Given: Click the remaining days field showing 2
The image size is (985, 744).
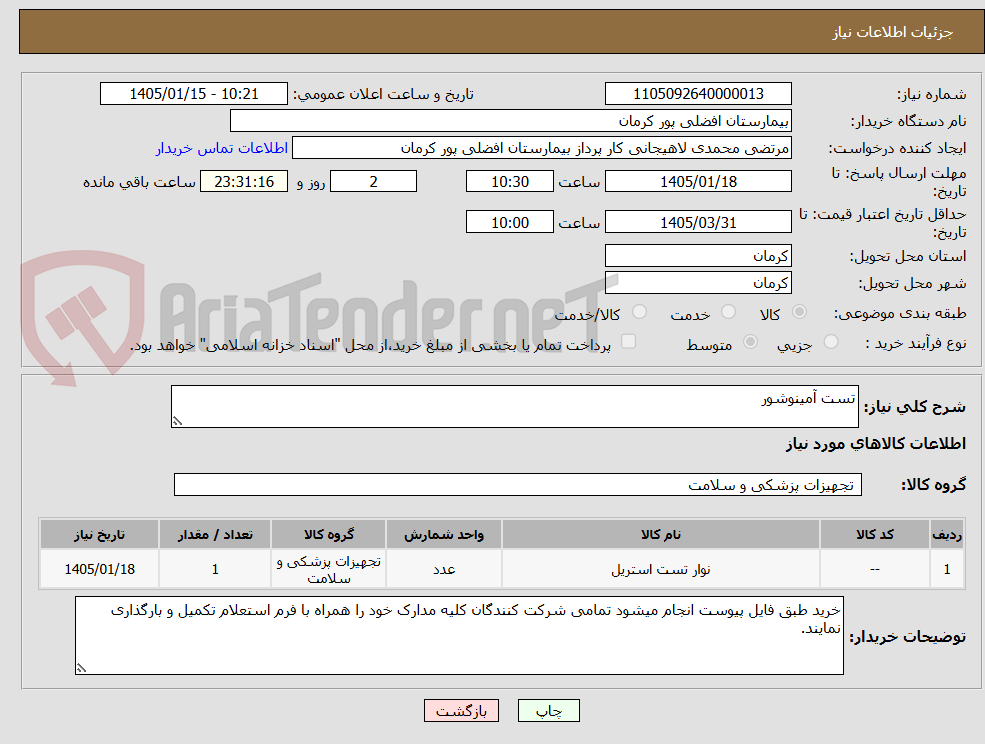Looking at the screenshot, I should 373,182.
